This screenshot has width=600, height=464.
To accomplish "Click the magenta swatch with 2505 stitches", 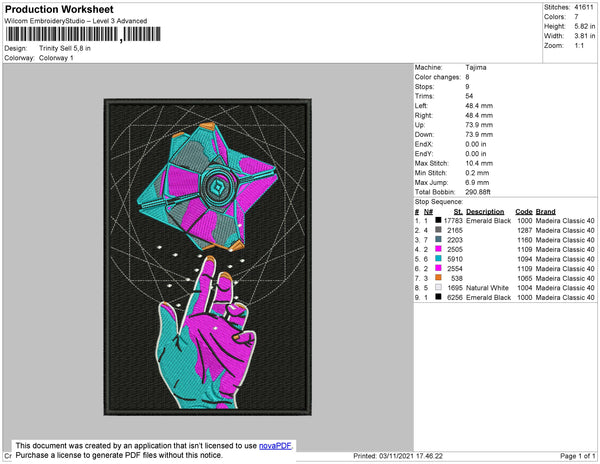I will [438, 249].
